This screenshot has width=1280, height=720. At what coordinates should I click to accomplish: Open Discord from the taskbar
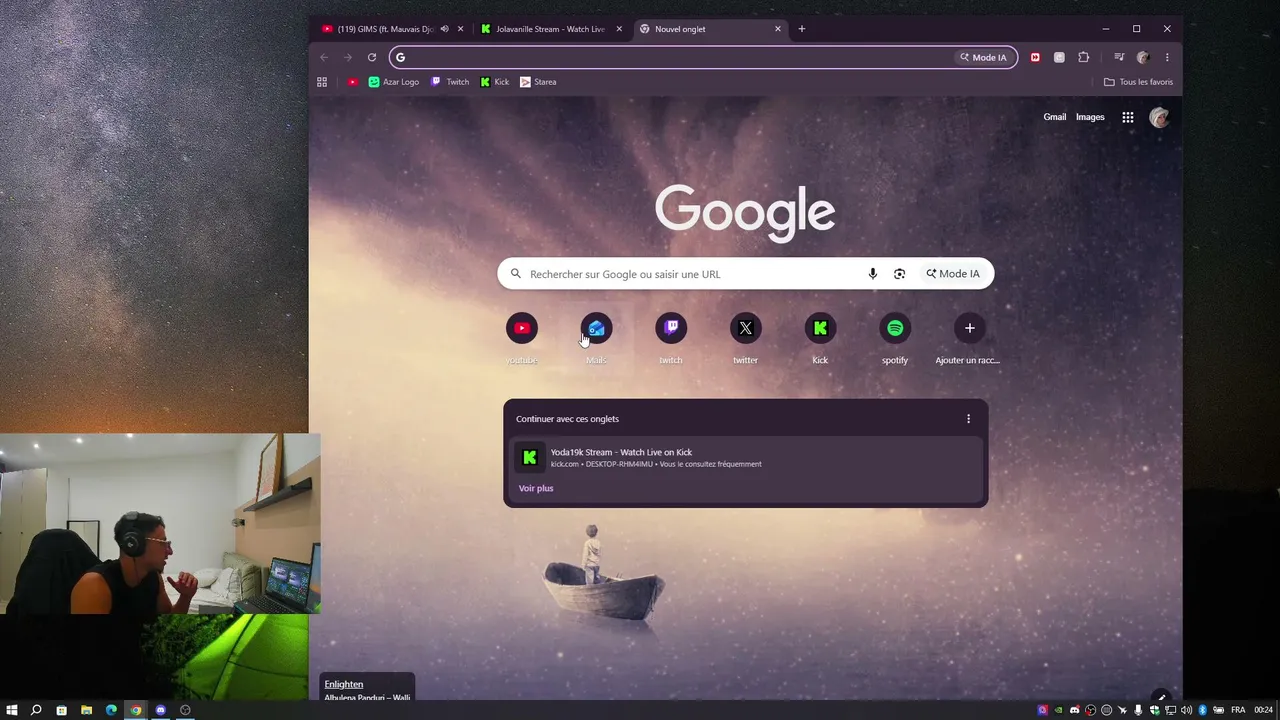pos(160,710)
